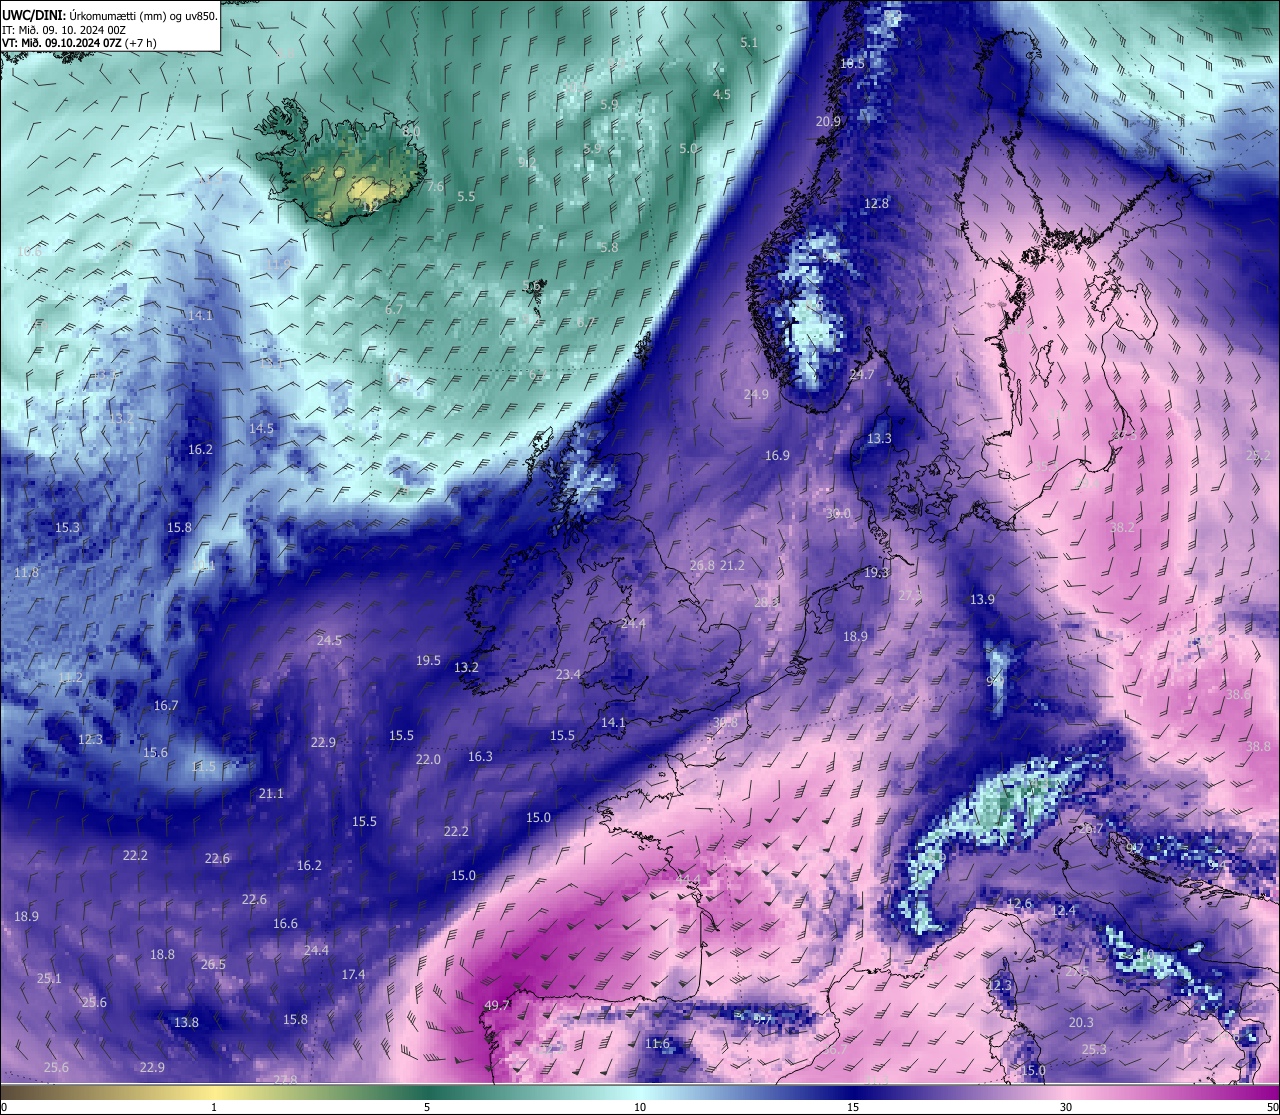Click the 4.5 value in the Norwegian Sea
Image resolution: width=1280 pixels, height=1115 pixels.
[721, 95]
